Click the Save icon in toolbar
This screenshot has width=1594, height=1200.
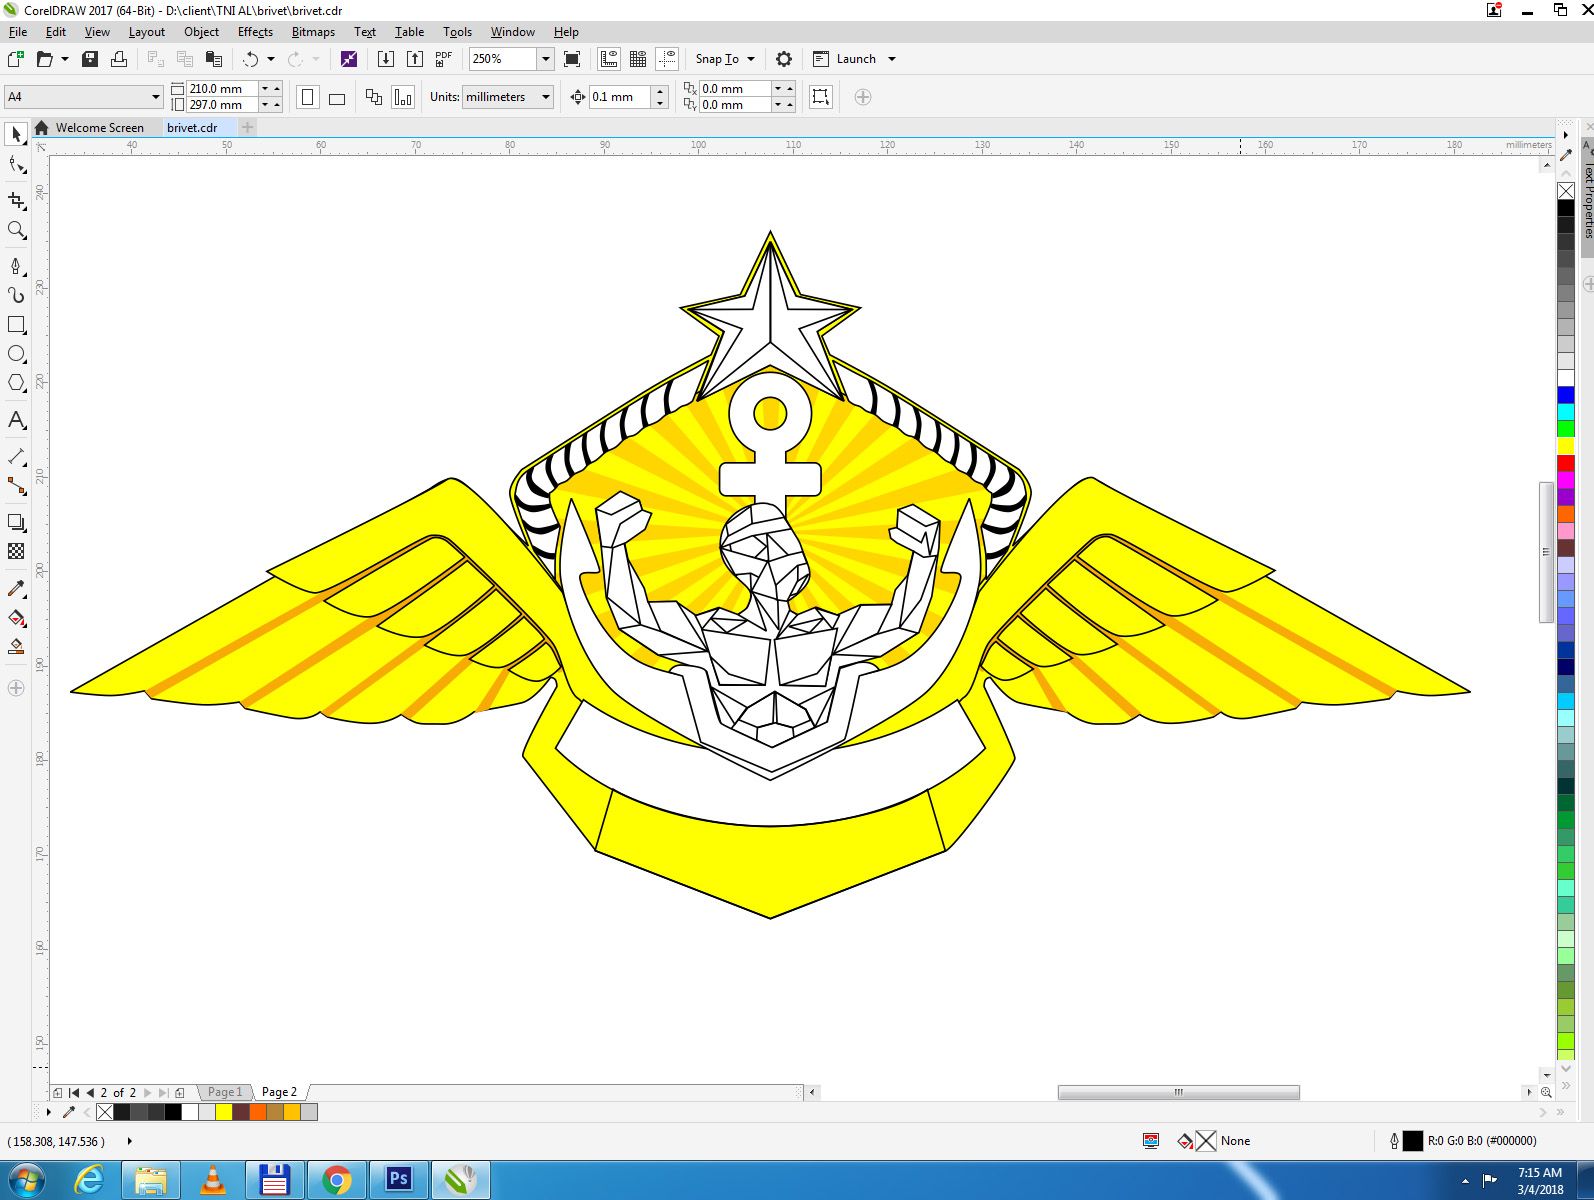(90, 59)
